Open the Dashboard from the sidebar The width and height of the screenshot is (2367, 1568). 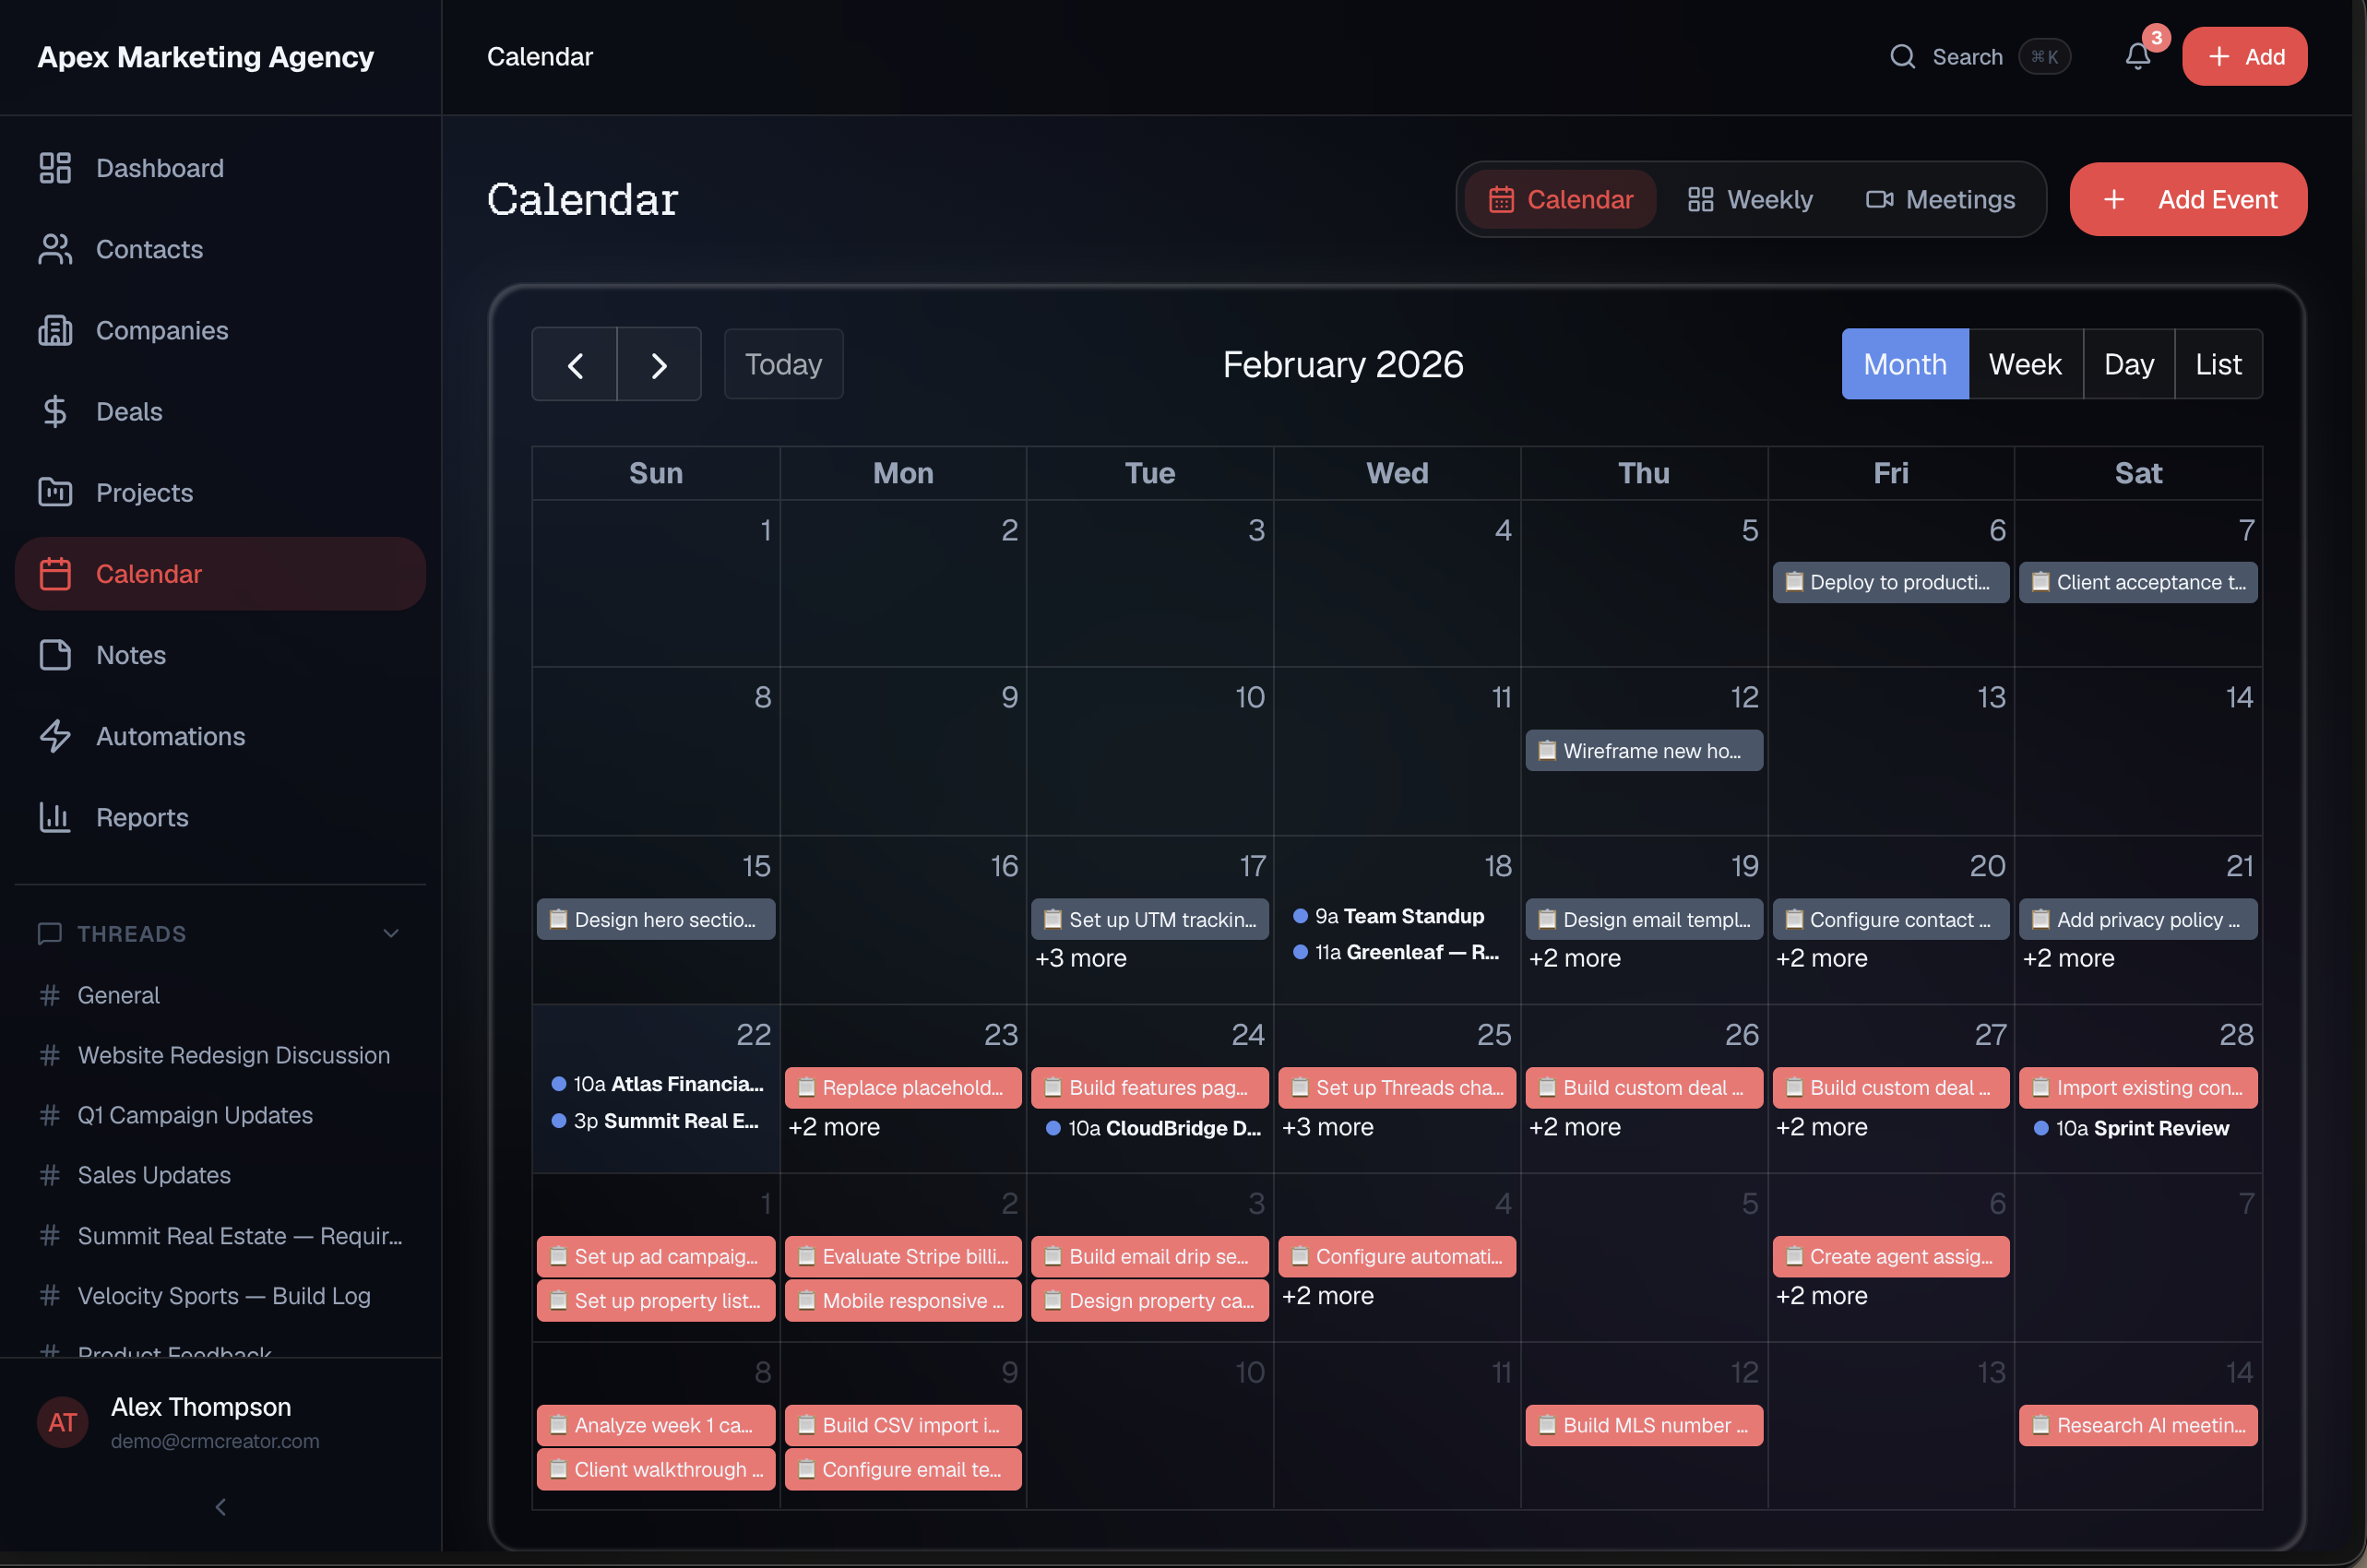click(159, 168)
